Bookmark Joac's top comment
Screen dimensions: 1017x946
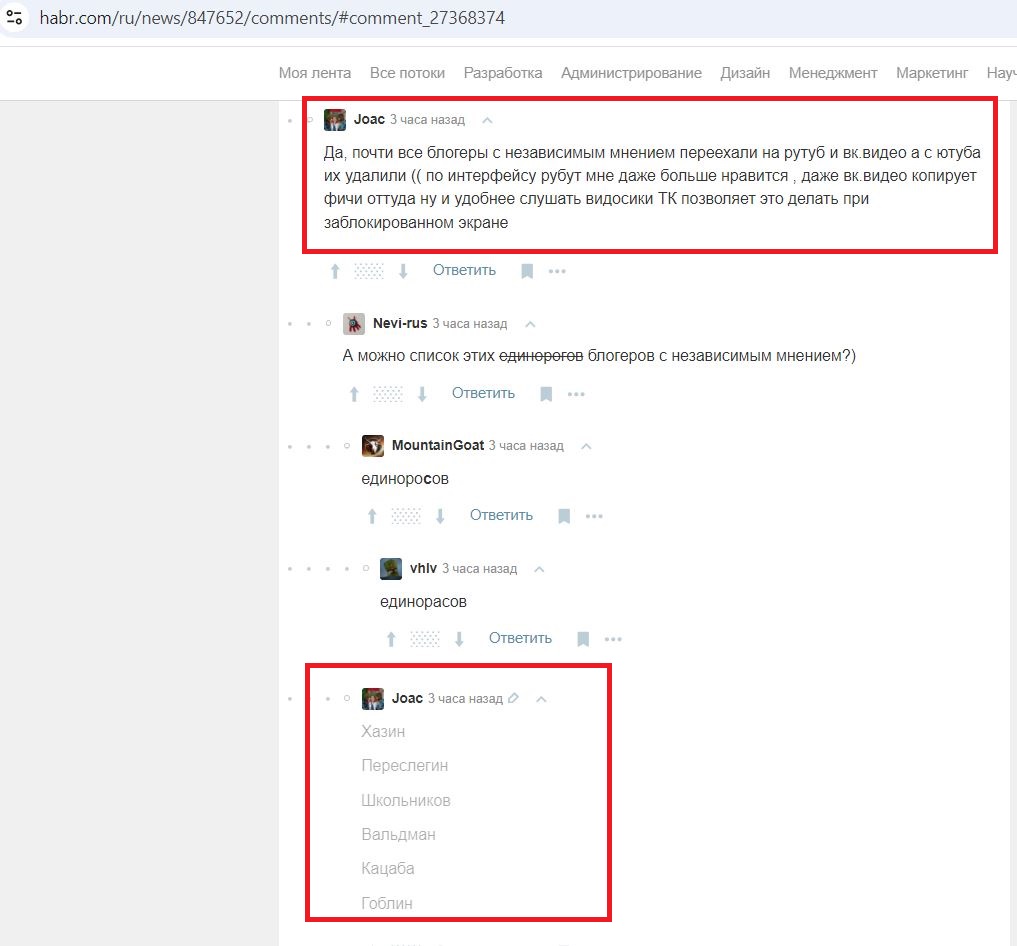(x=527, y=271)
